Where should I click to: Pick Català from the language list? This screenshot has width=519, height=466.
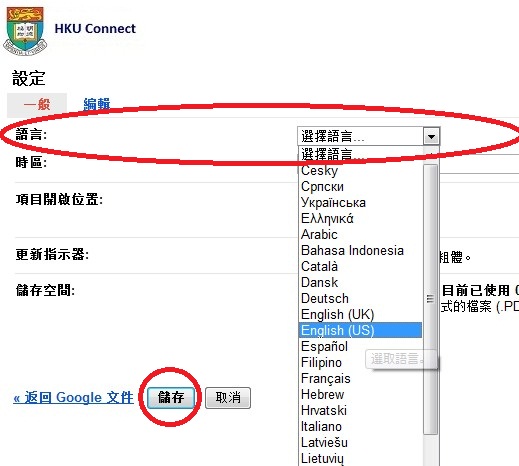(x=360, y=266)
